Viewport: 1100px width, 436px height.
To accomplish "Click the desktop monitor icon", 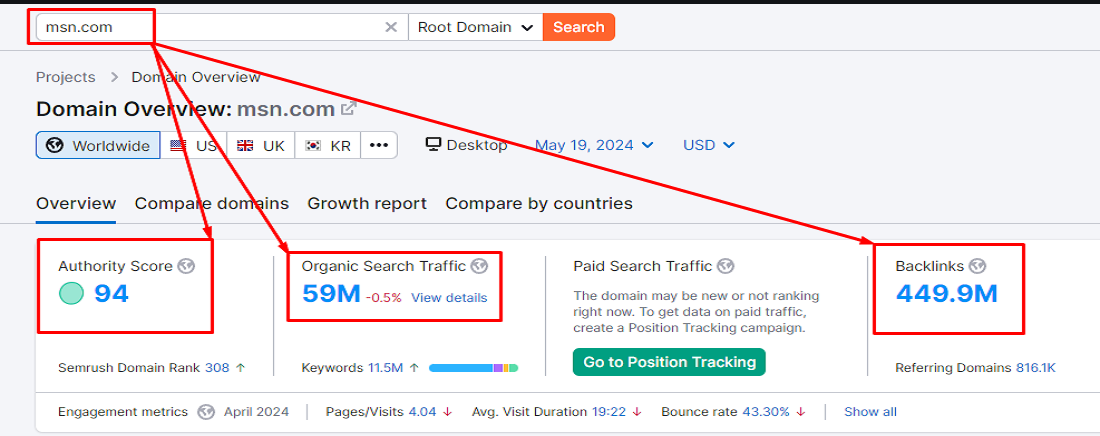I will (434, 145).
